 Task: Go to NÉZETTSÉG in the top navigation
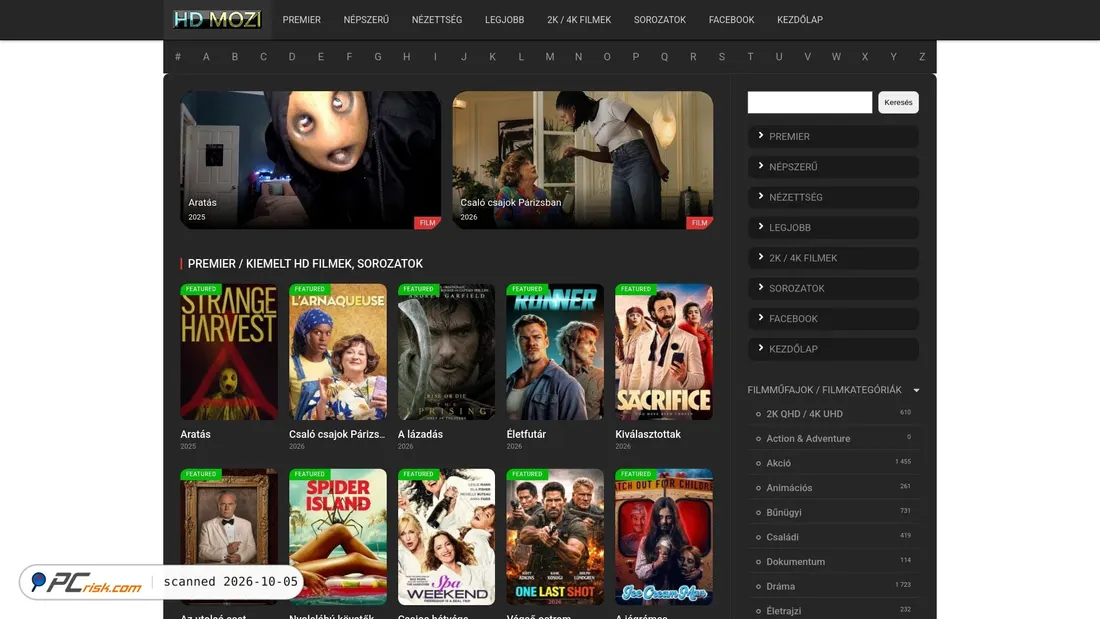(437, 20)
